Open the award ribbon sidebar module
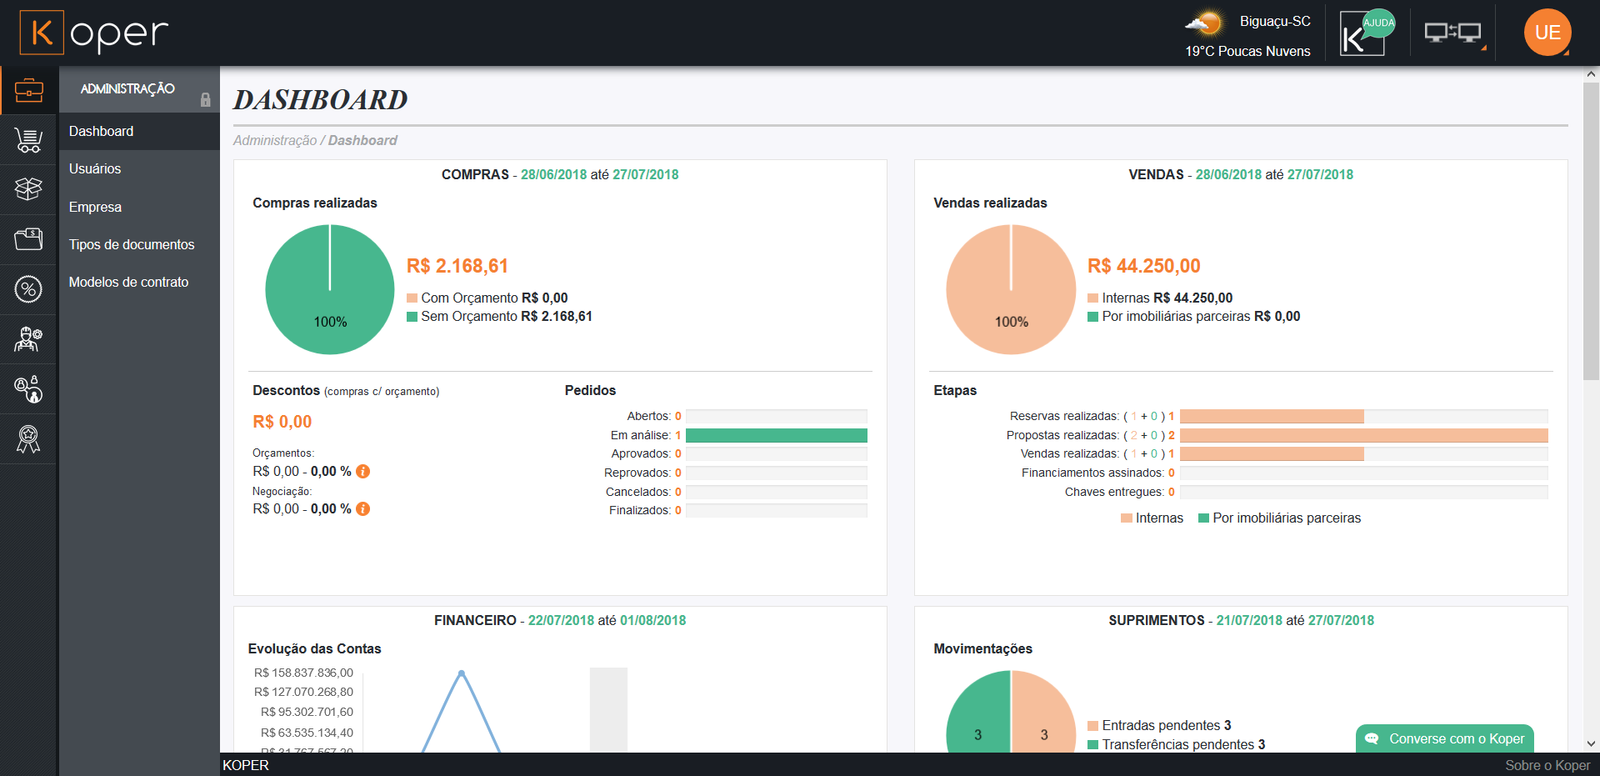The image size is (1600, 776). [x=29, y=438]
